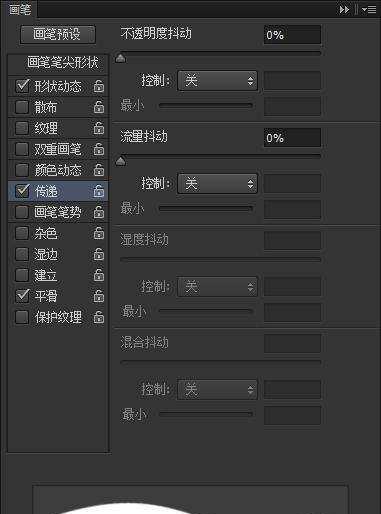Open 控制 dropdown under 湿度抖动
The width and height of the screenshot is (381, 514).
217,287
